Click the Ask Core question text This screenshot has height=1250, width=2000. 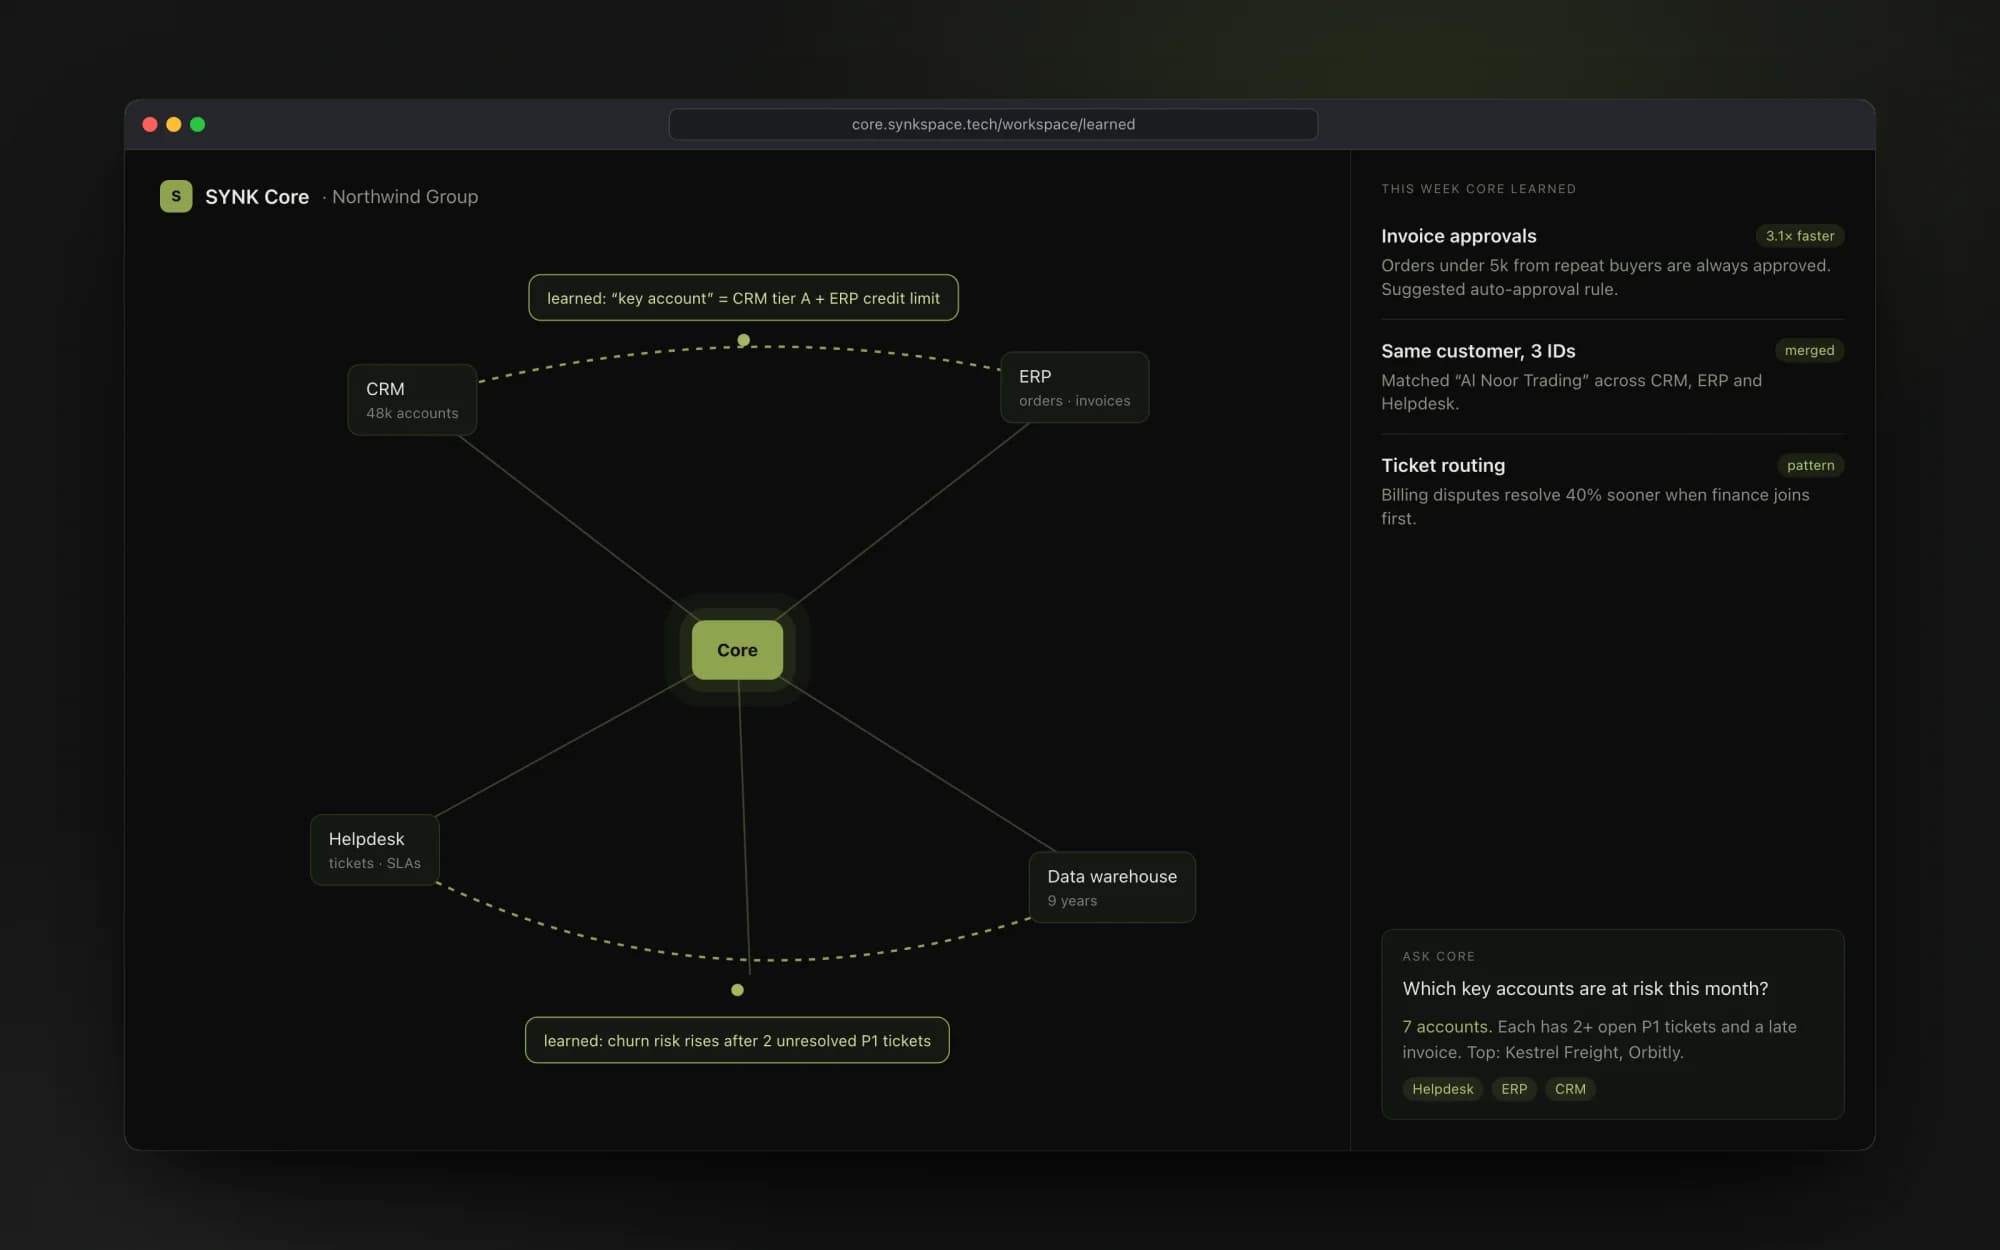(x=1585, y=988)
